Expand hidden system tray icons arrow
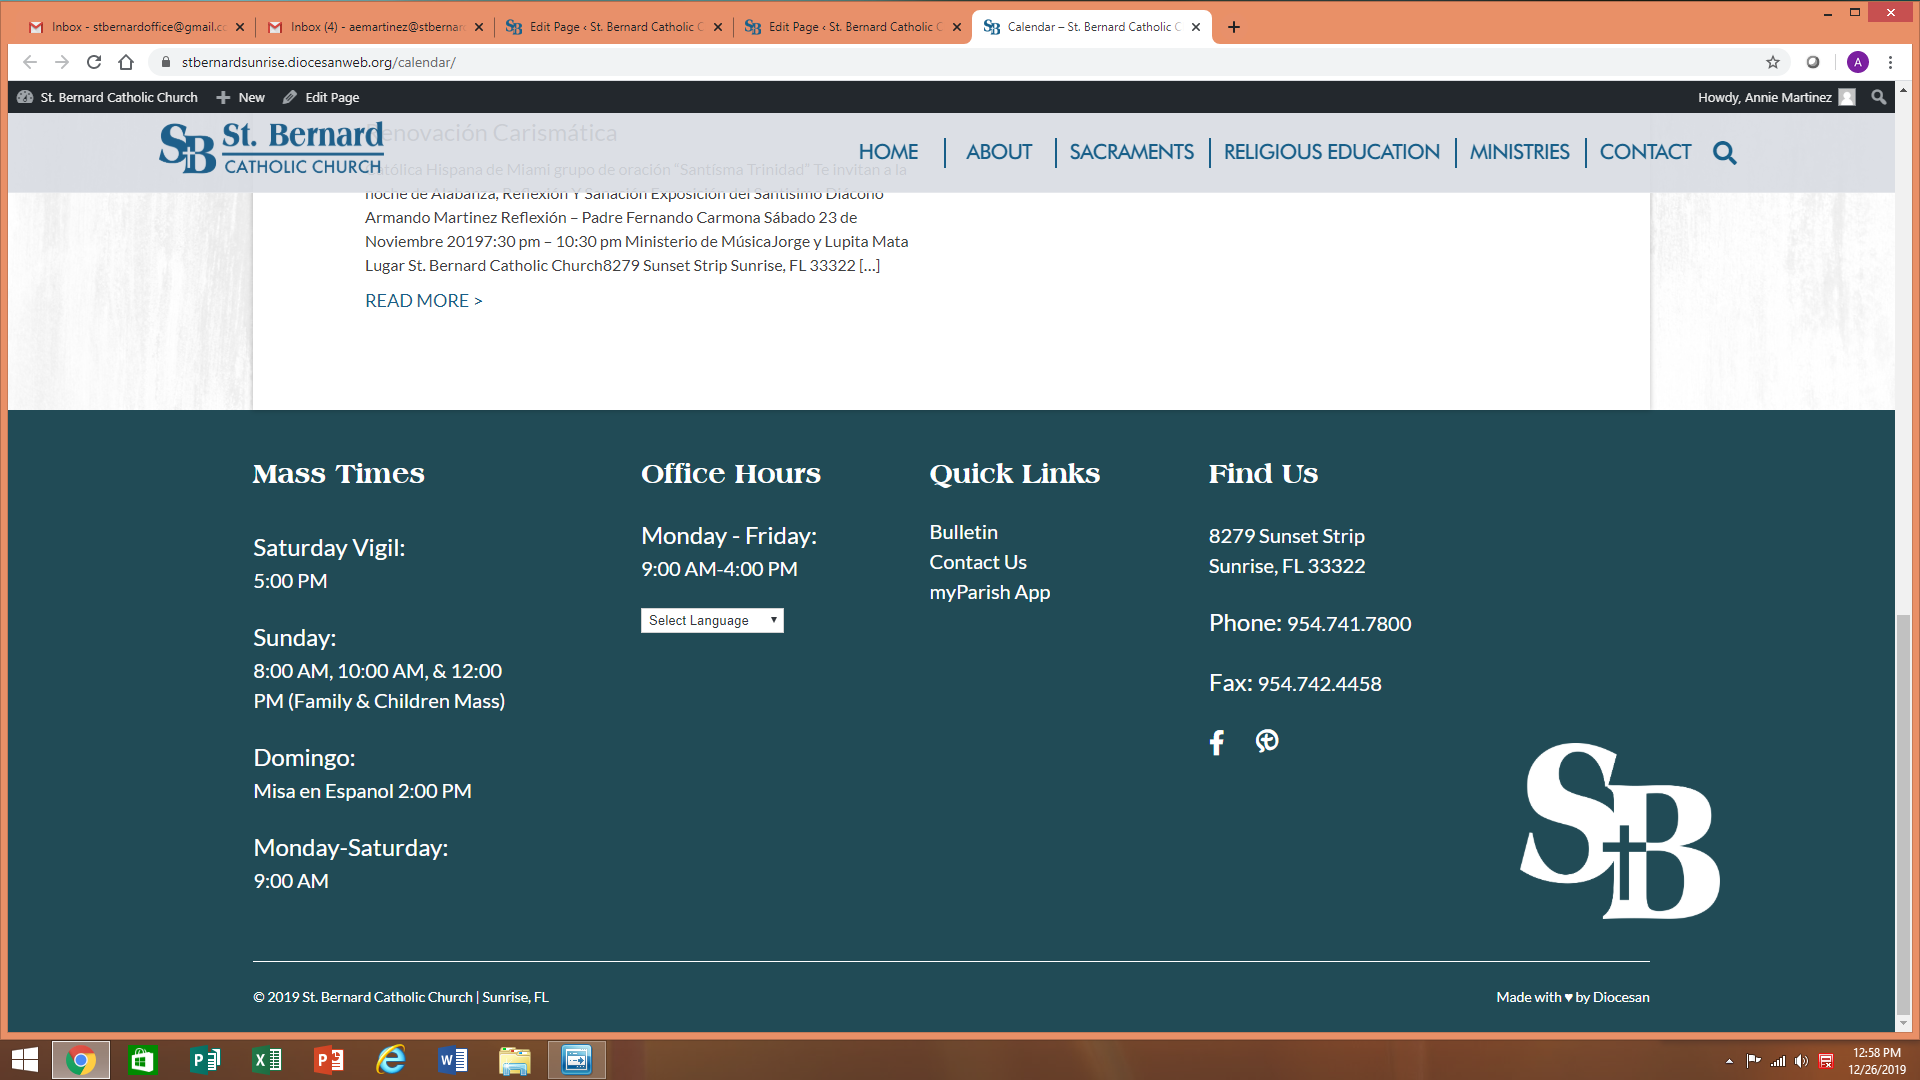This screenshot has width=1920, height=1080. pyautogui.click(x=1729, y=1061)
